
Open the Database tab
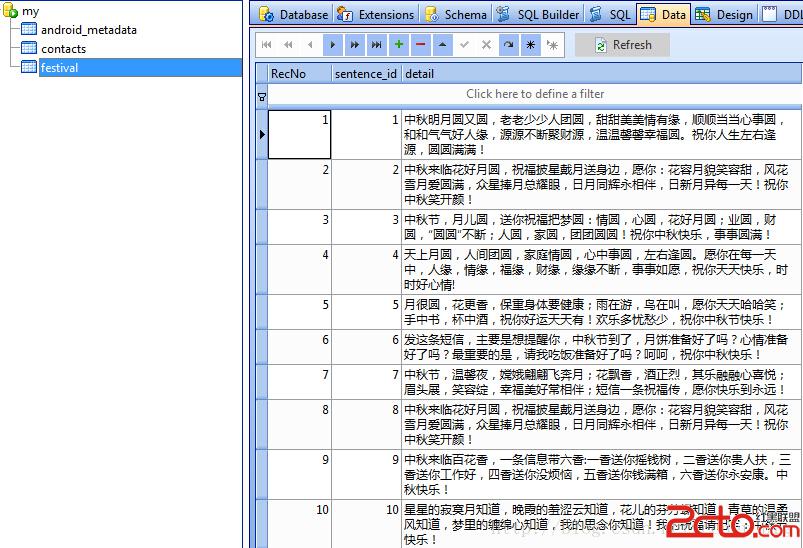point(293,14)
